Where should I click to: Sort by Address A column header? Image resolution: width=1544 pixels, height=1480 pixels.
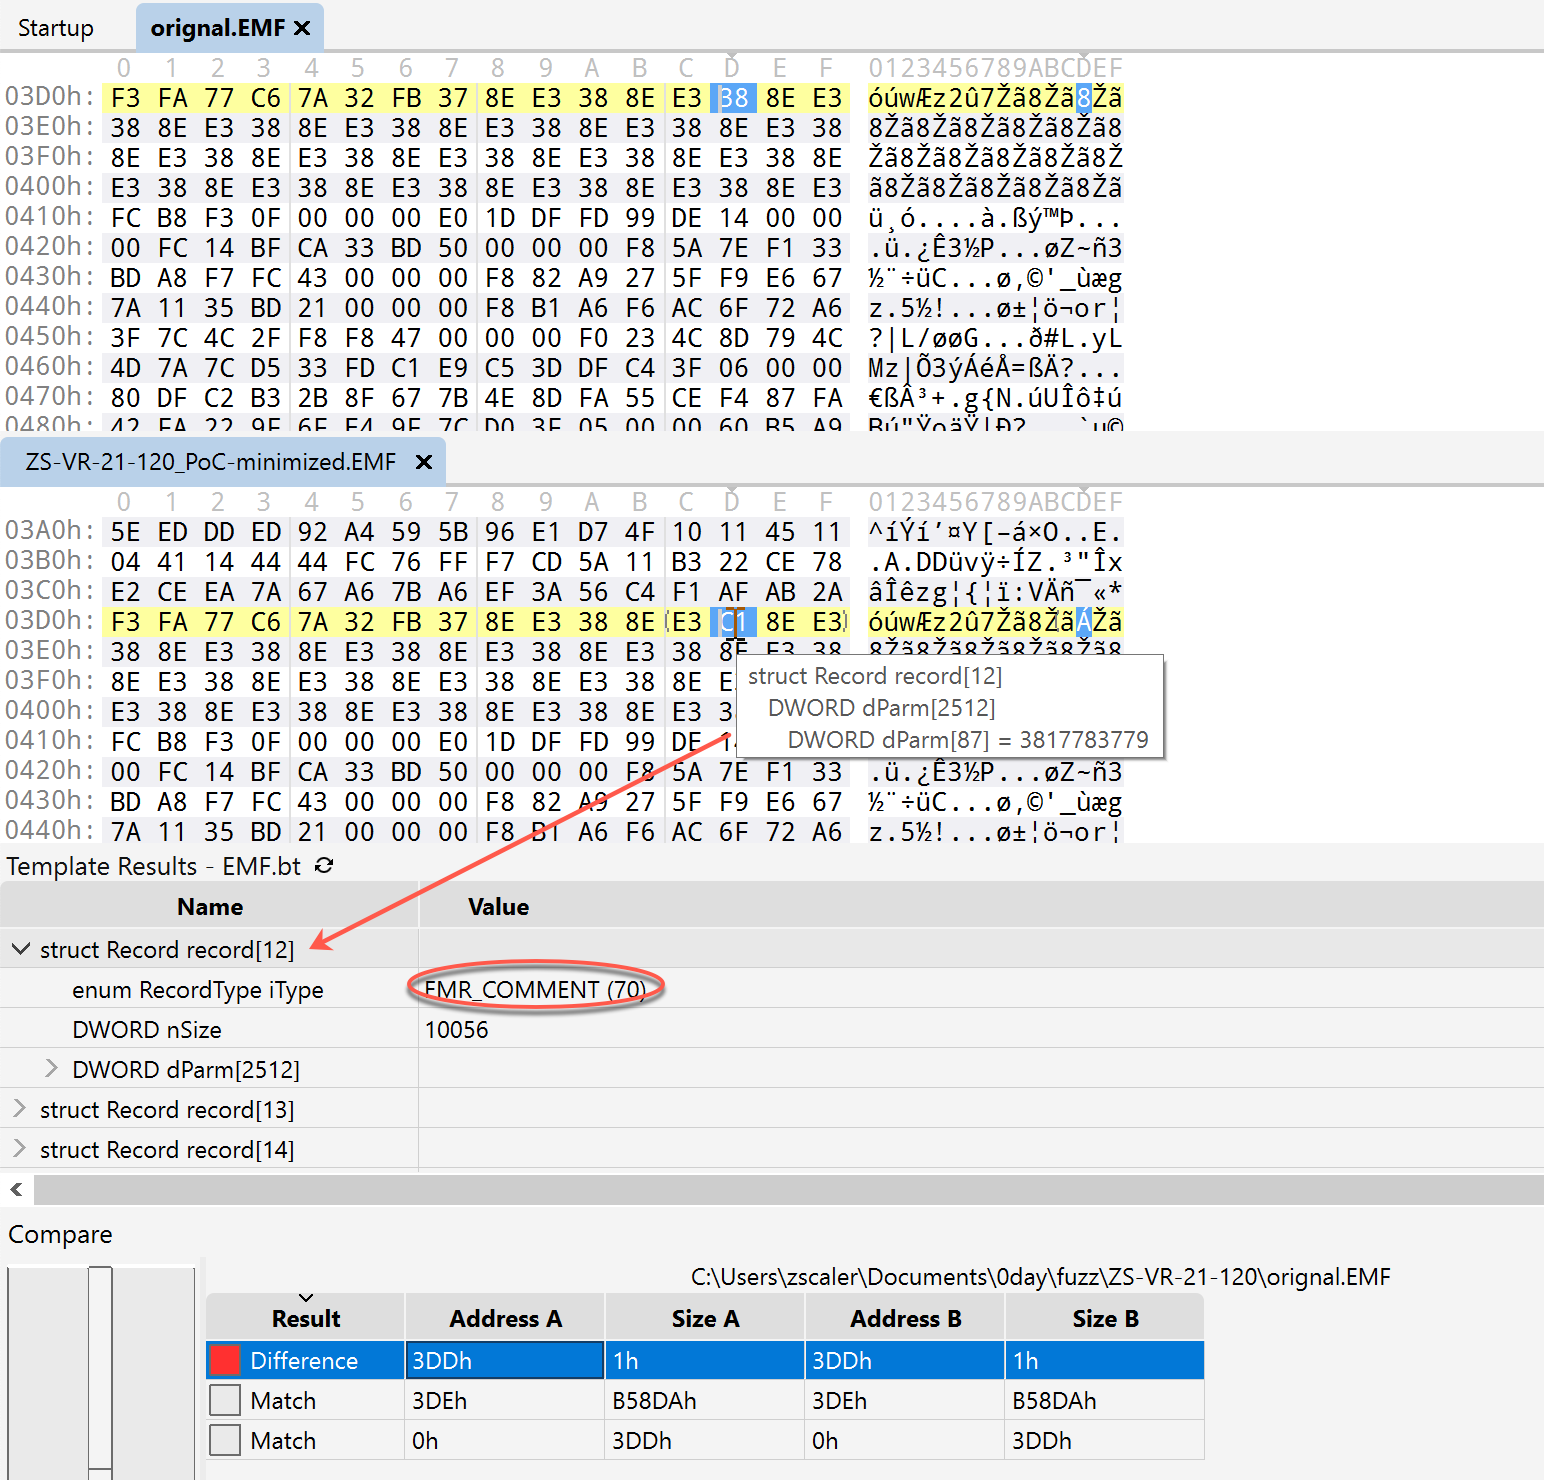click(505, 1319)
